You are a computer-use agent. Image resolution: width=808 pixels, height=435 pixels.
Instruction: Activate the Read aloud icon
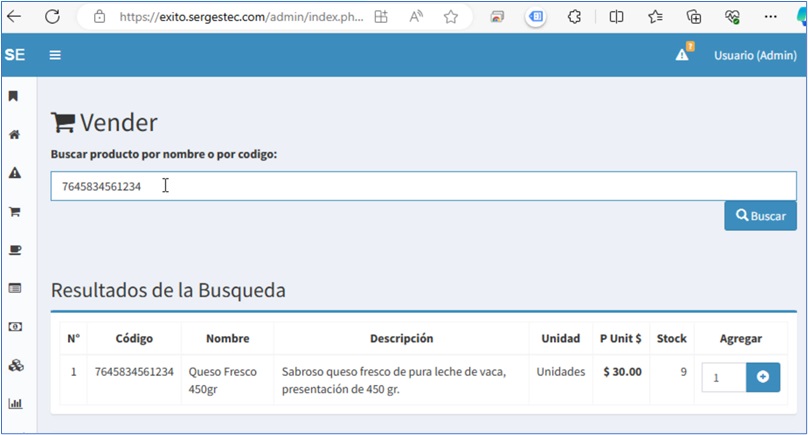pyautogui.click(x=416, y=16)
